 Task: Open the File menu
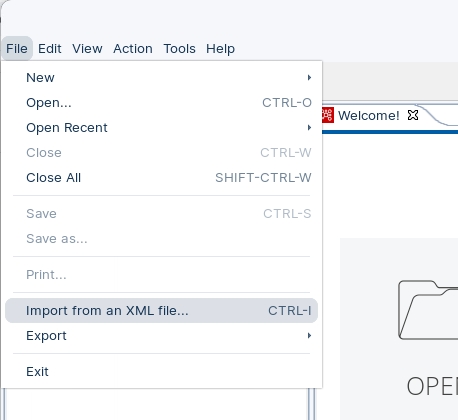pyautogui.click(x=17, y=49)
